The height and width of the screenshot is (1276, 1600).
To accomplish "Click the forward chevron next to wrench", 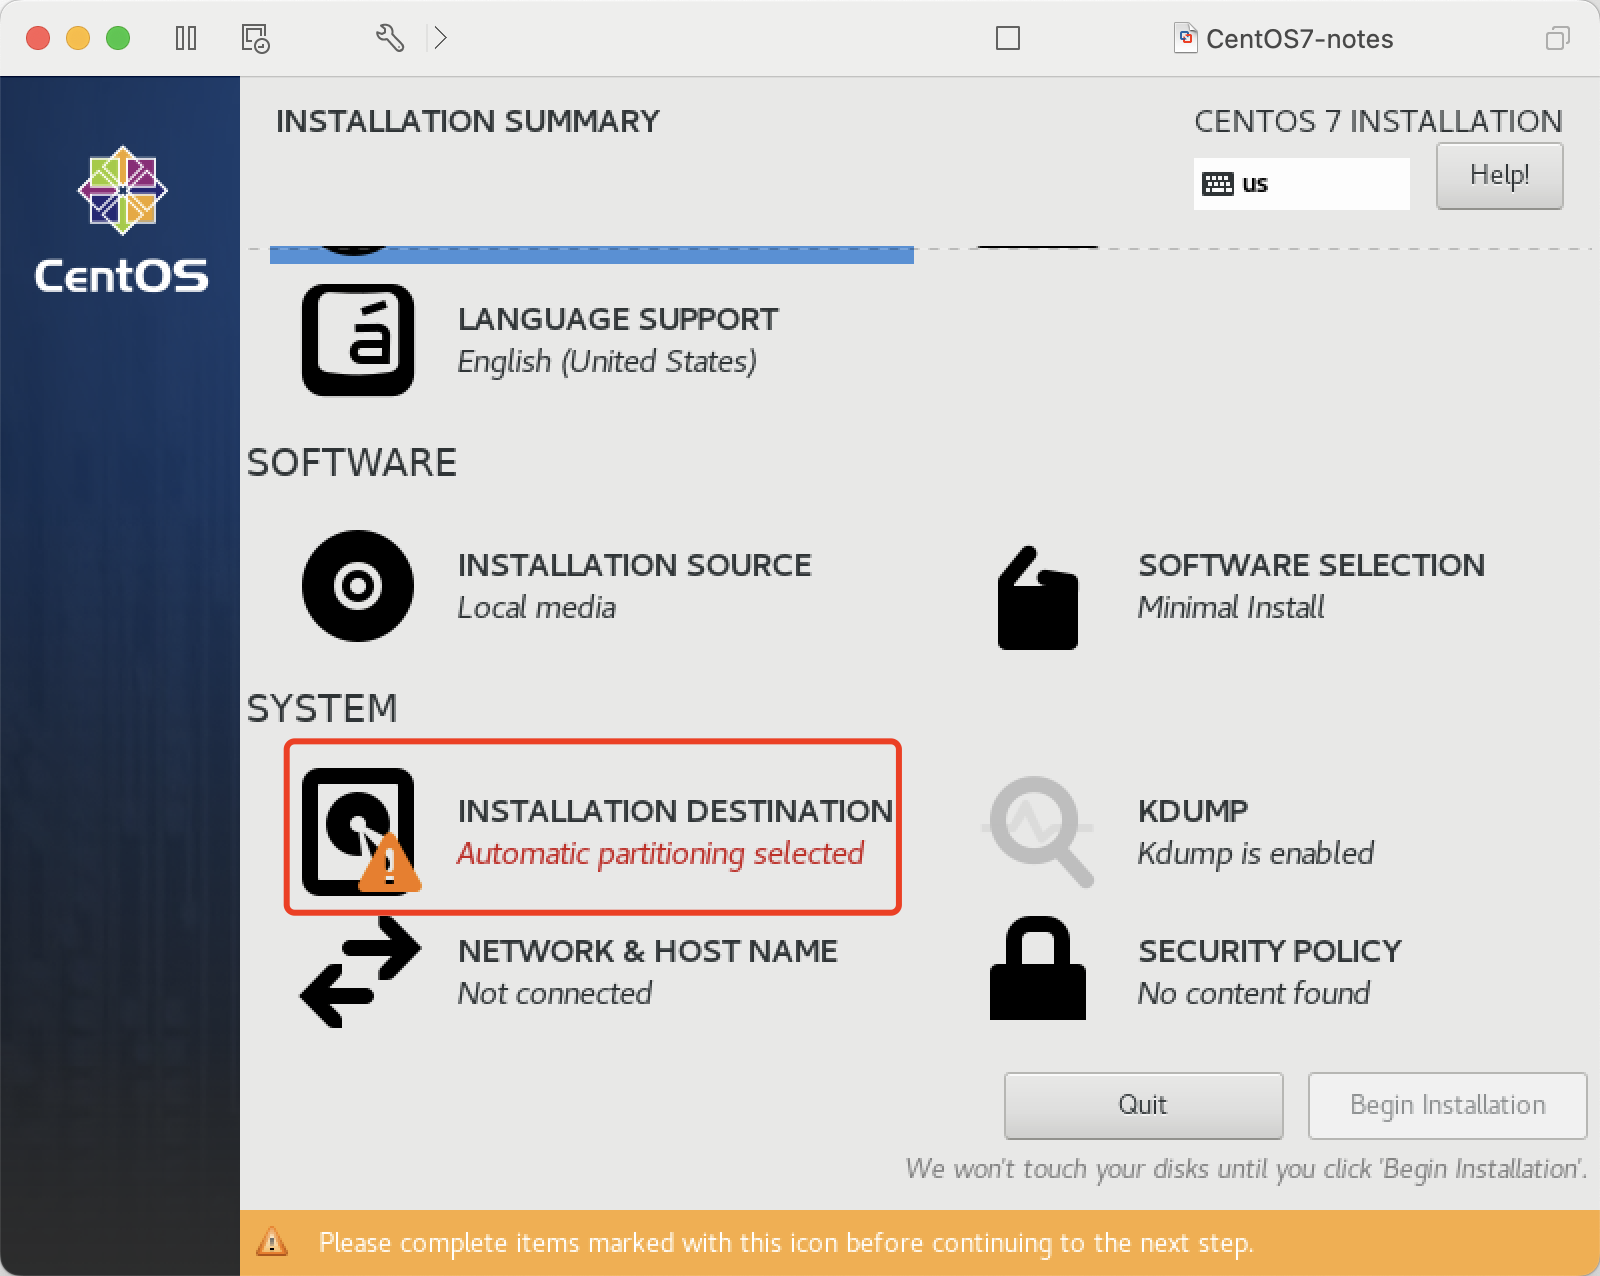I will (440, 38).
